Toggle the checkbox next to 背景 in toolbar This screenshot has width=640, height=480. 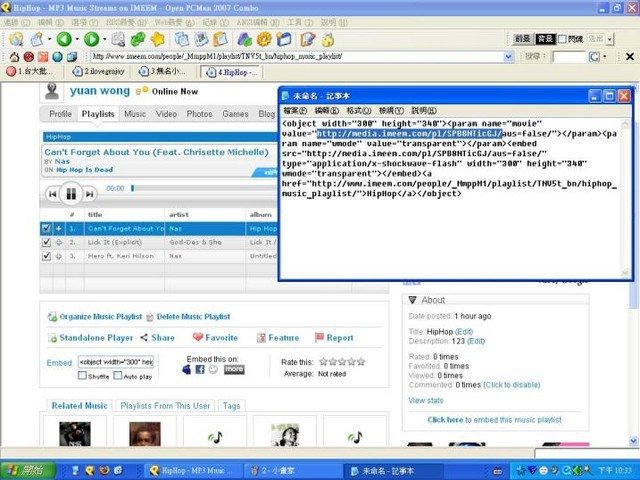tap(562, 39)
